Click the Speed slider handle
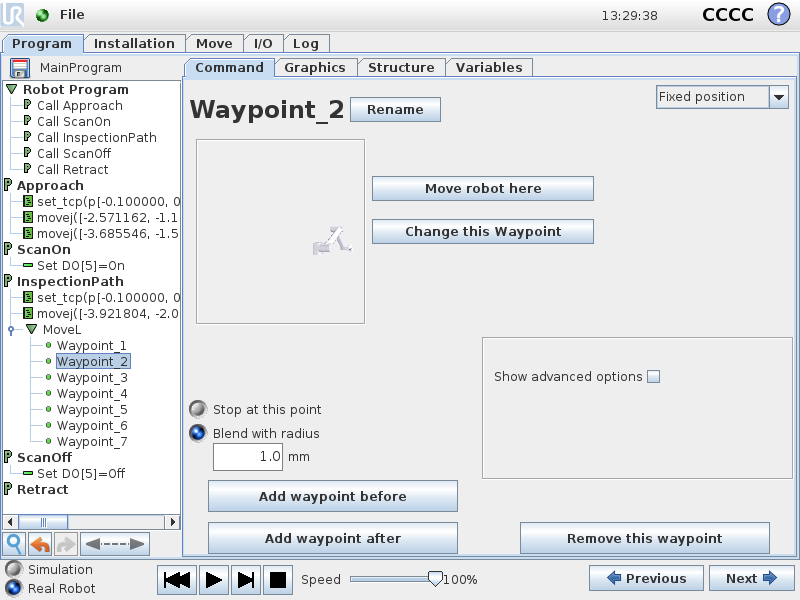Viewport: 800px width, 600px height. 435,578
